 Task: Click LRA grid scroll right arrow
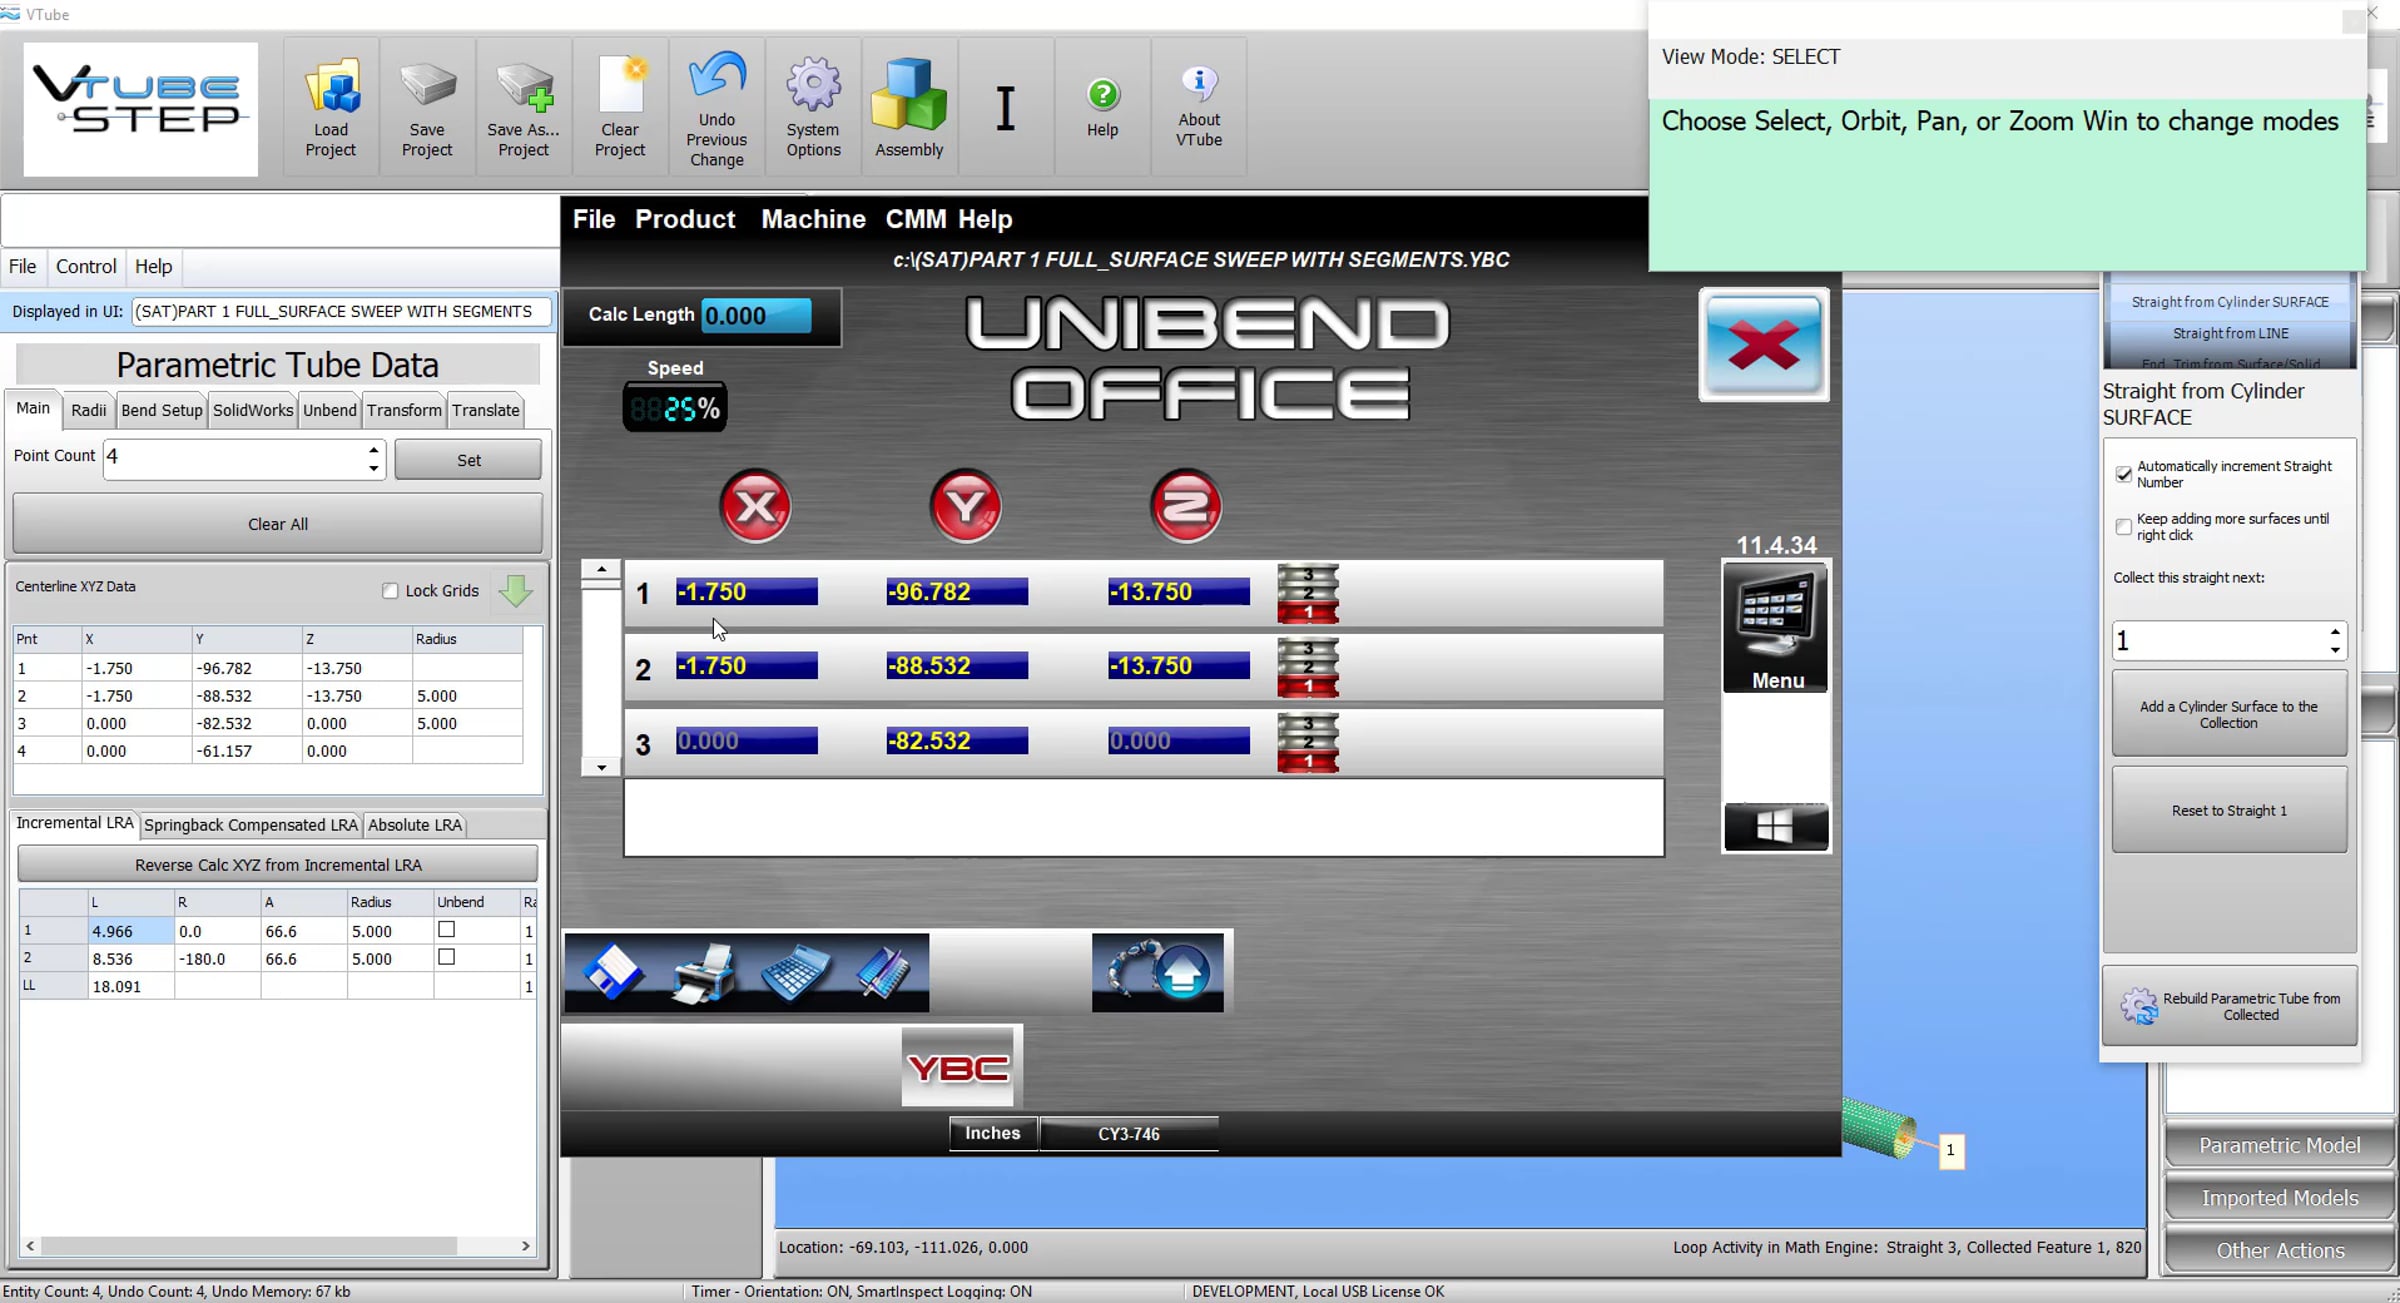[x=526, y=1246]
